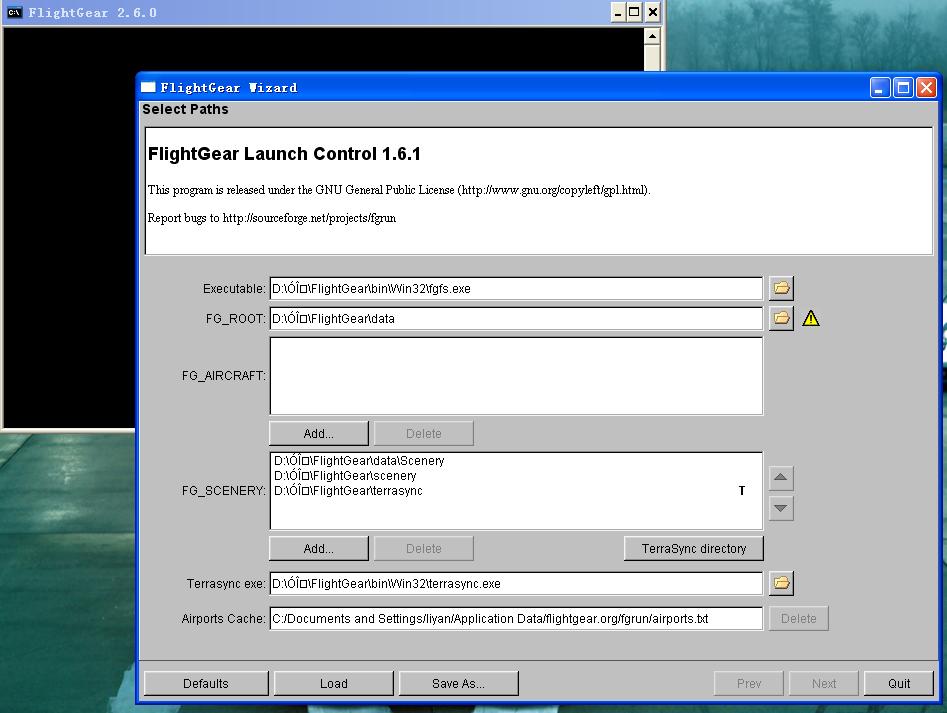Click the FG_ROOT label
The width and height of the screenshot is (947, 713).
[x=236, y=319]
